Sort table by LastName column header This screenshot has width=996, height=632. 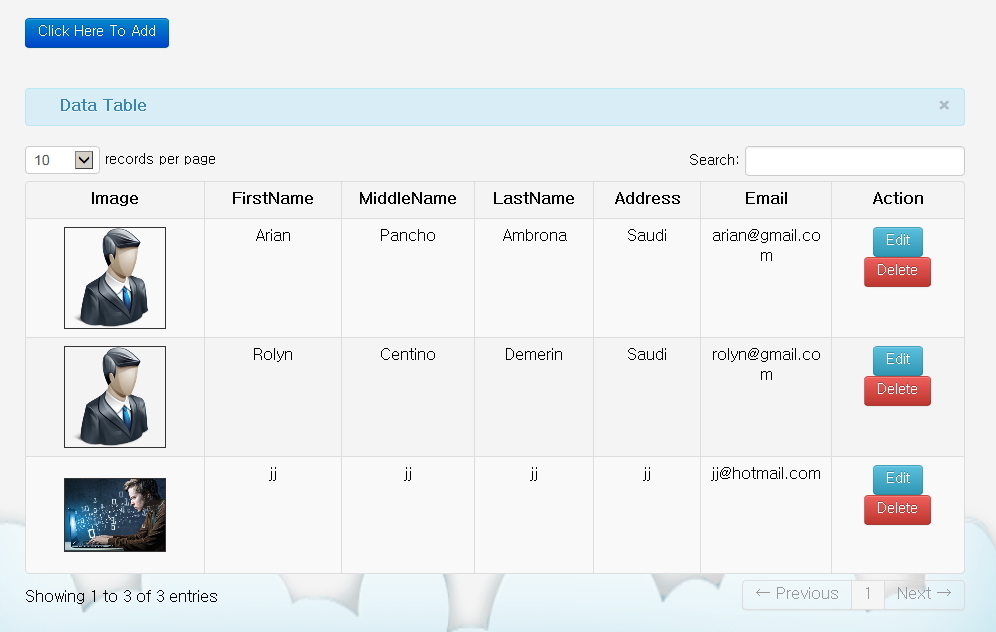[x=534, y=199]
